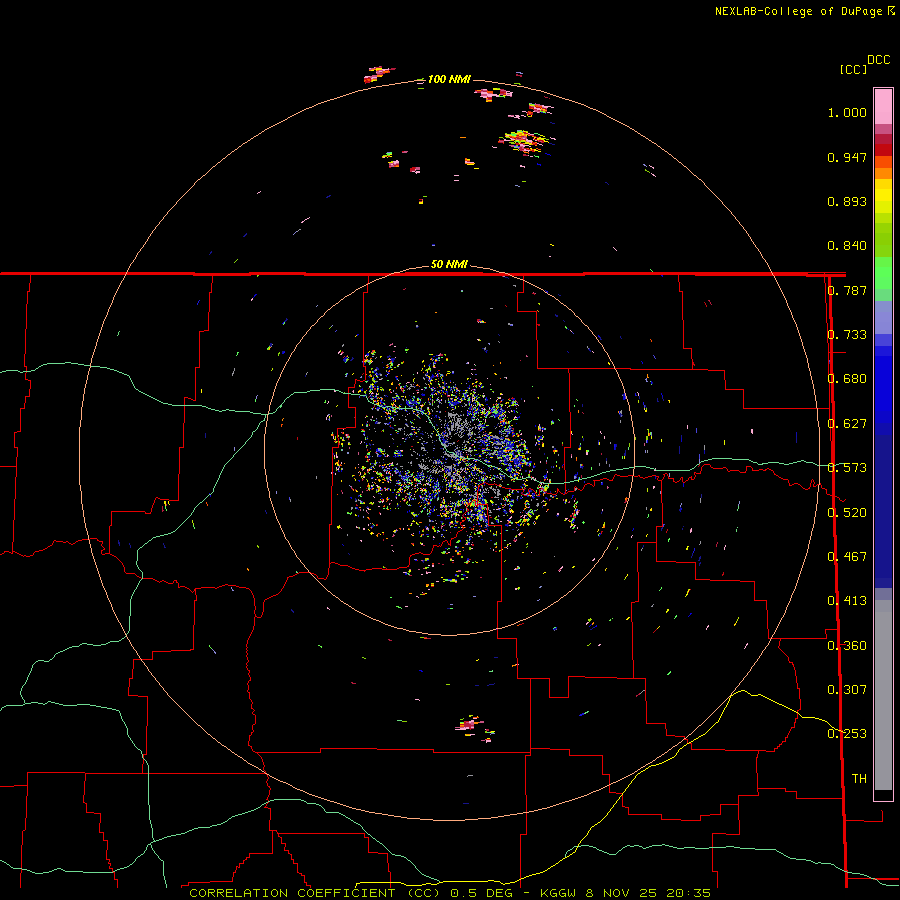Select the 0.413 legend value

pyautogui.click(x=847, y=601)
